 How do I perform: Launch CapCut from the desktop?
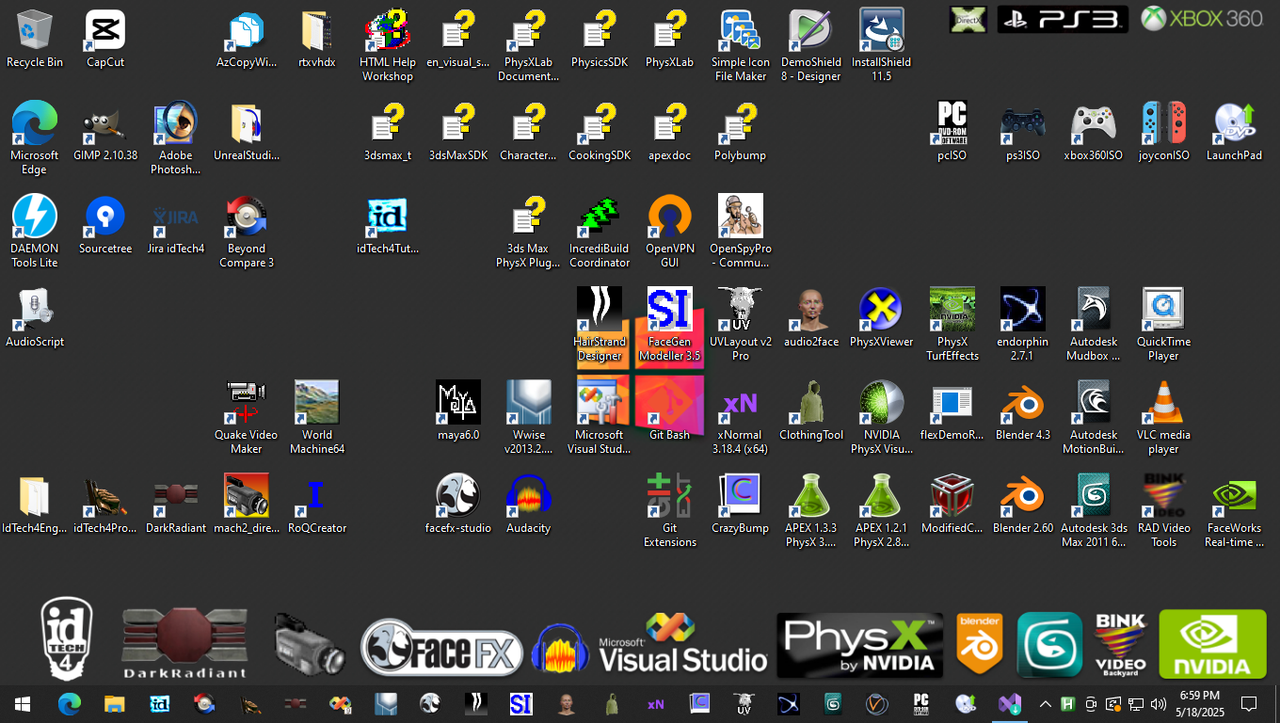(105, 39)
